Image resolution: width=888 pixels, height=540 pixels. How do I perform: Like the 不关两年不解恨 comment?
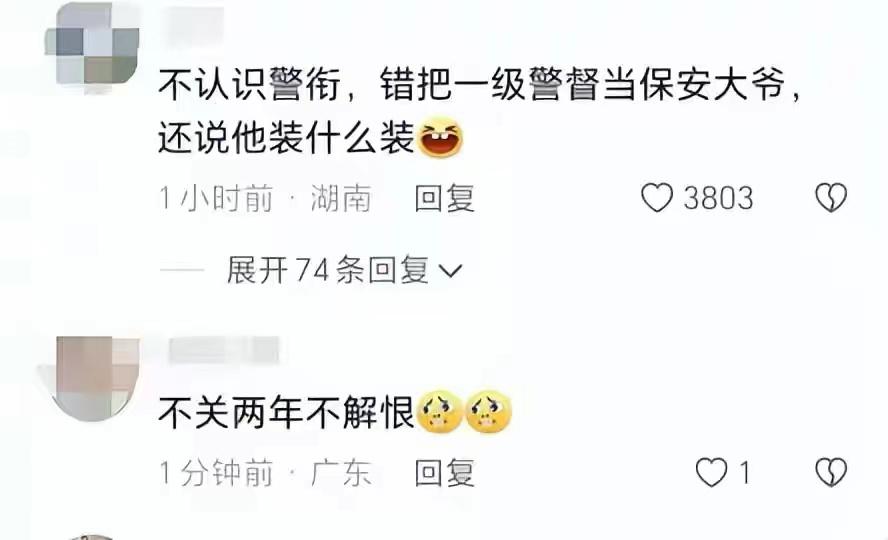point(711,473)
